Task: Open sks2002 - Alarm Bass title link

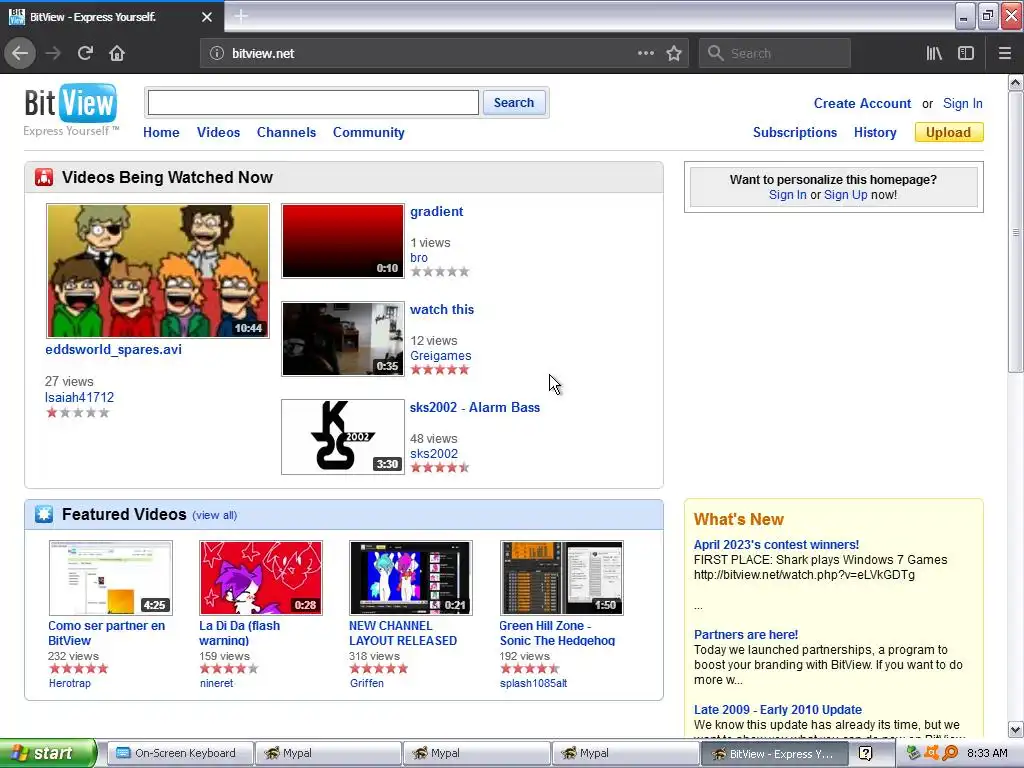Action: pos(475,408)
